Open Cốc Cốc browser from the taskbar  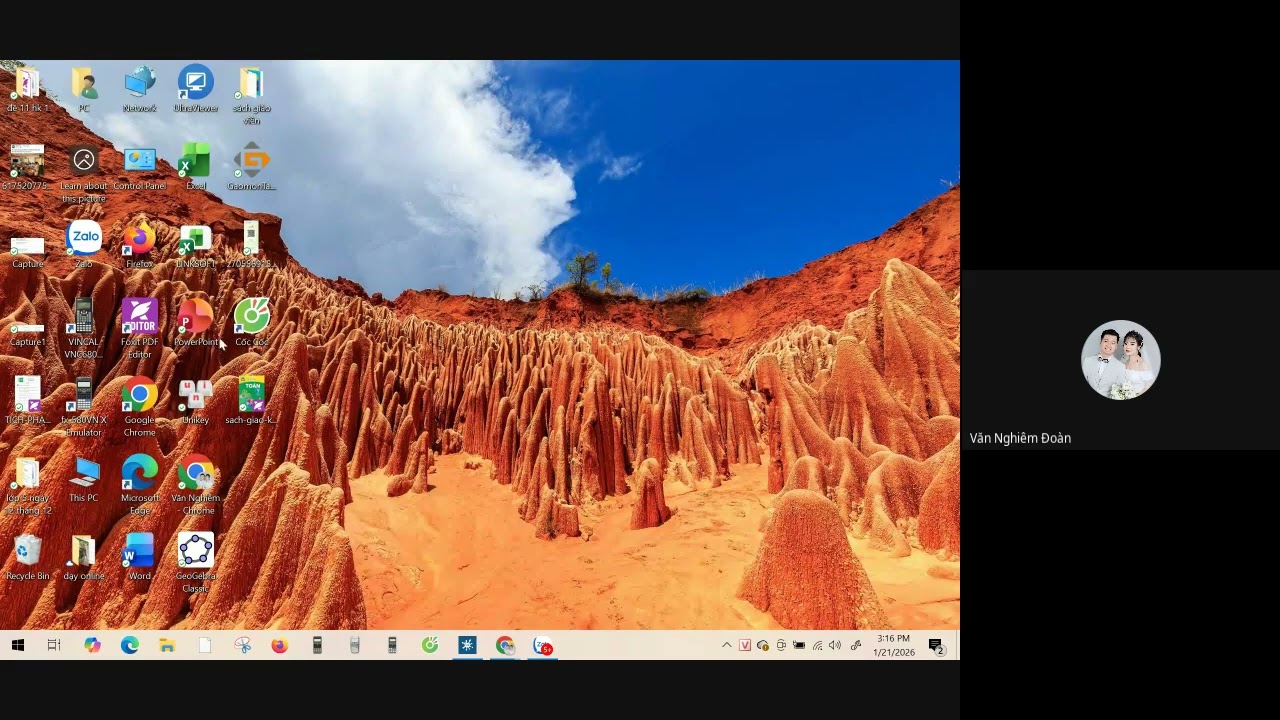[430, 646]
